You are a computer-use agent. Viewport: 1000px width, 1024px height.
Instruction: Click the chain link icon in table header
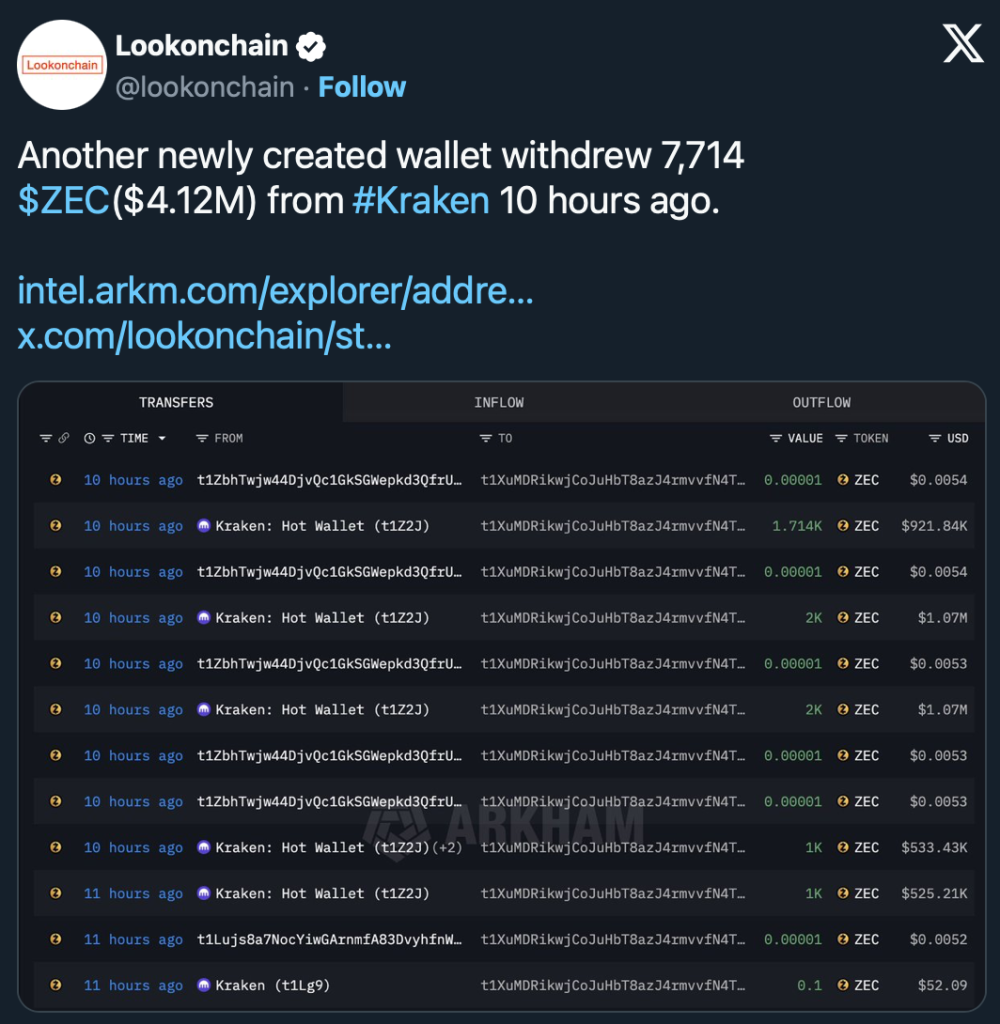pyautogui.click(x=64, y=439)
